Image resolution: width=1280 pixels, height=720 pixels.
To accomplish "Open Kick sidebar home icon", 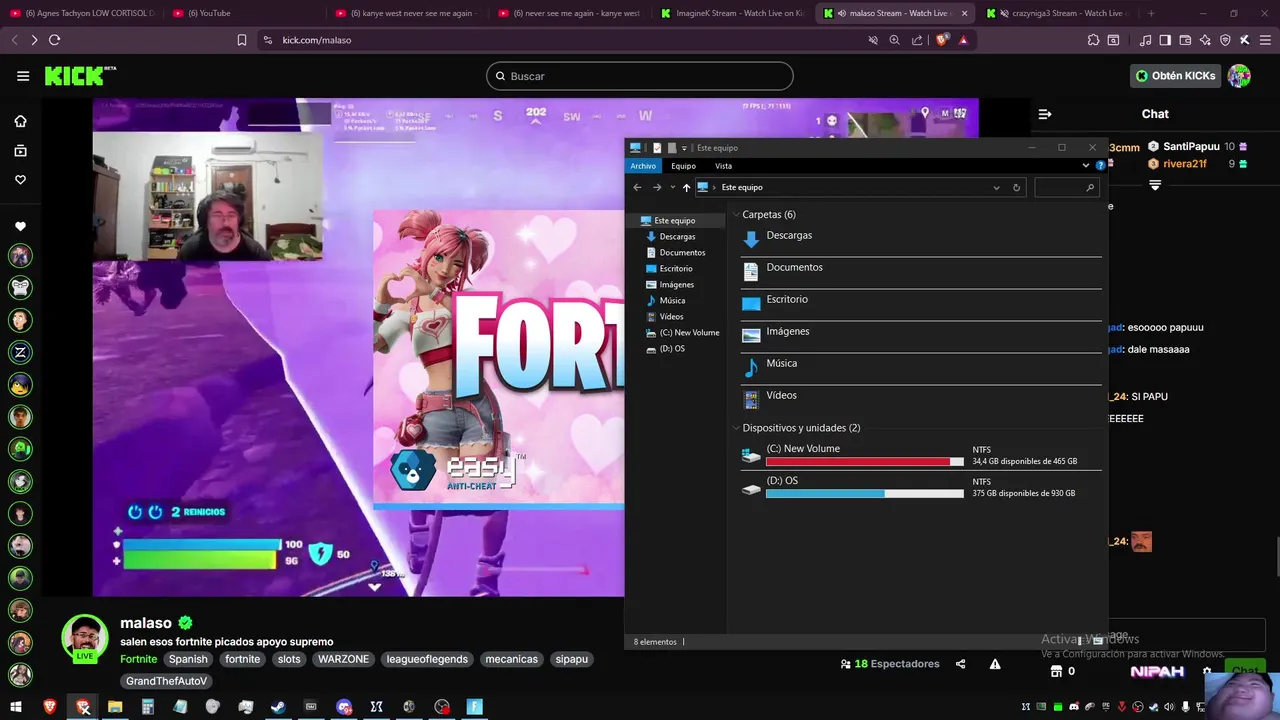I will coord(20,121).
